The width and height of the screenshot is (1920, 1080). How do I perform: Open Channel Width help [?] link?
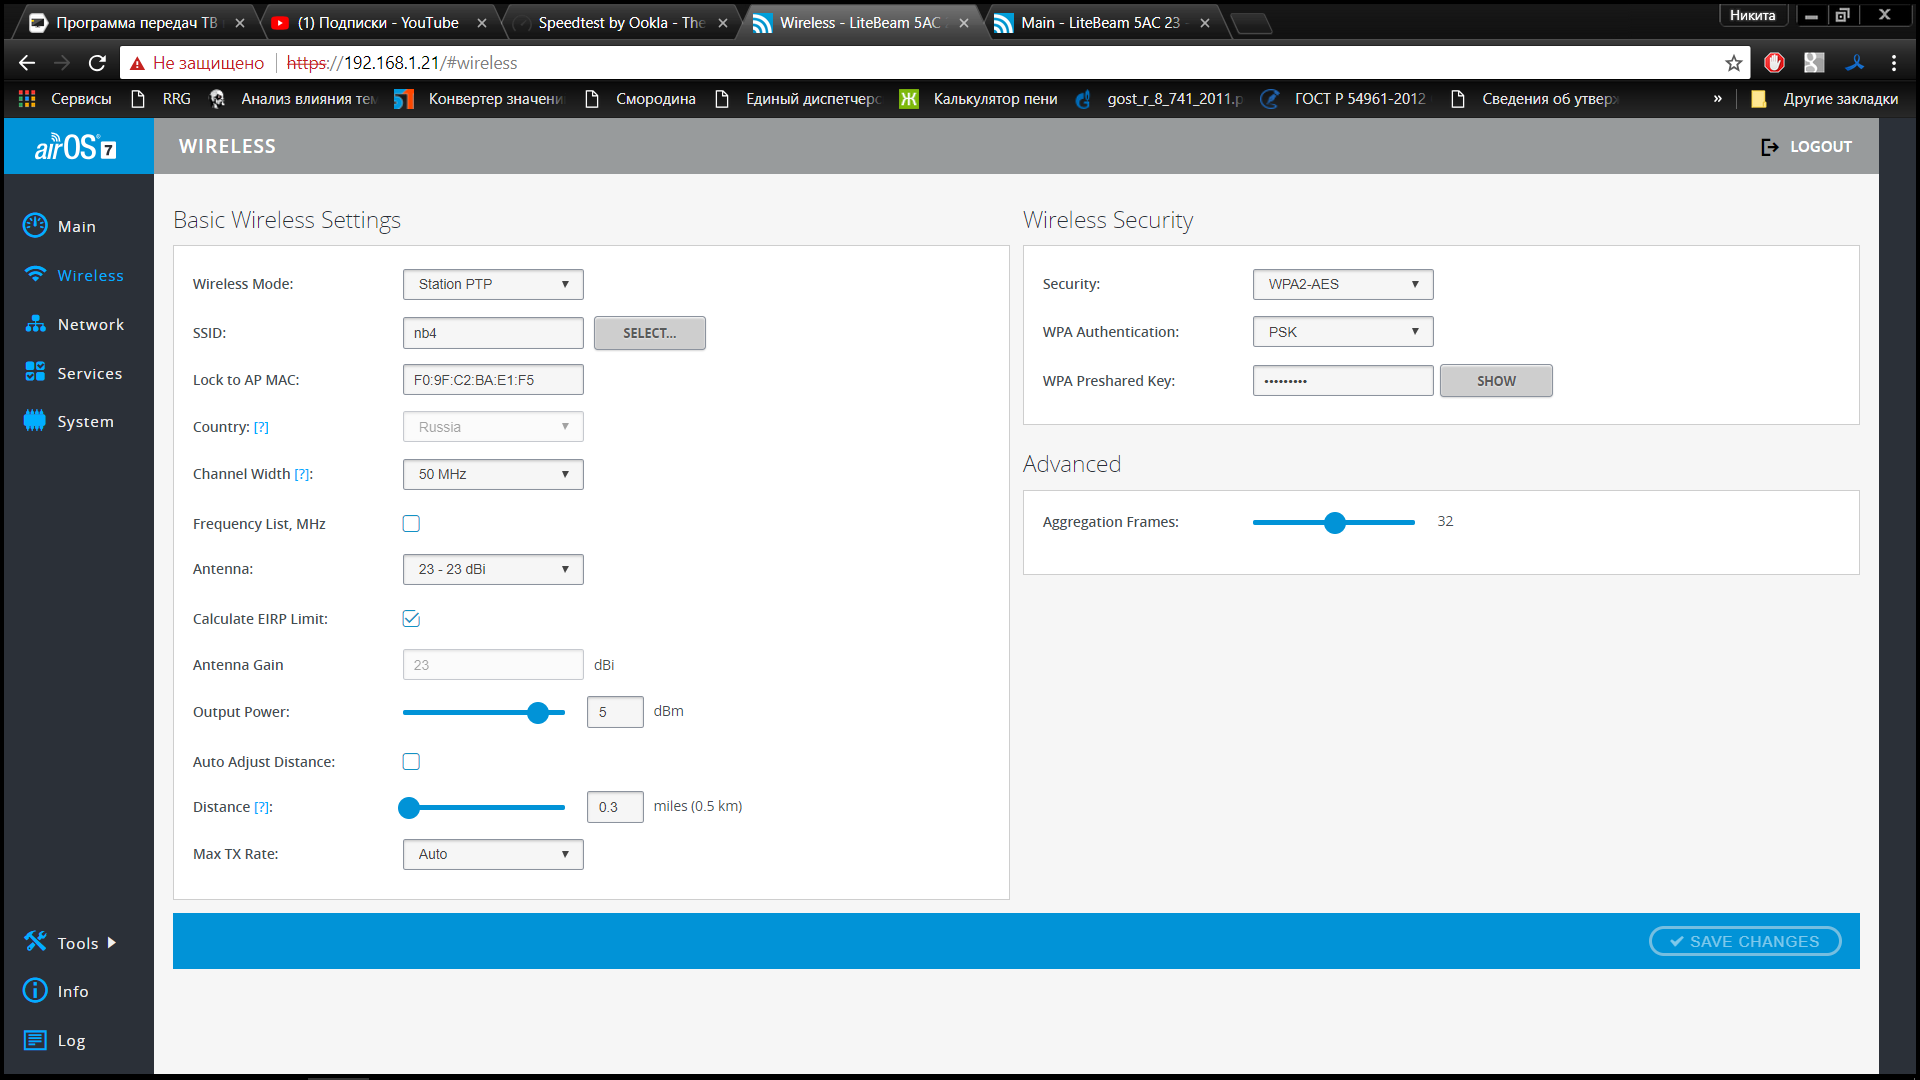tap(302, 474)
